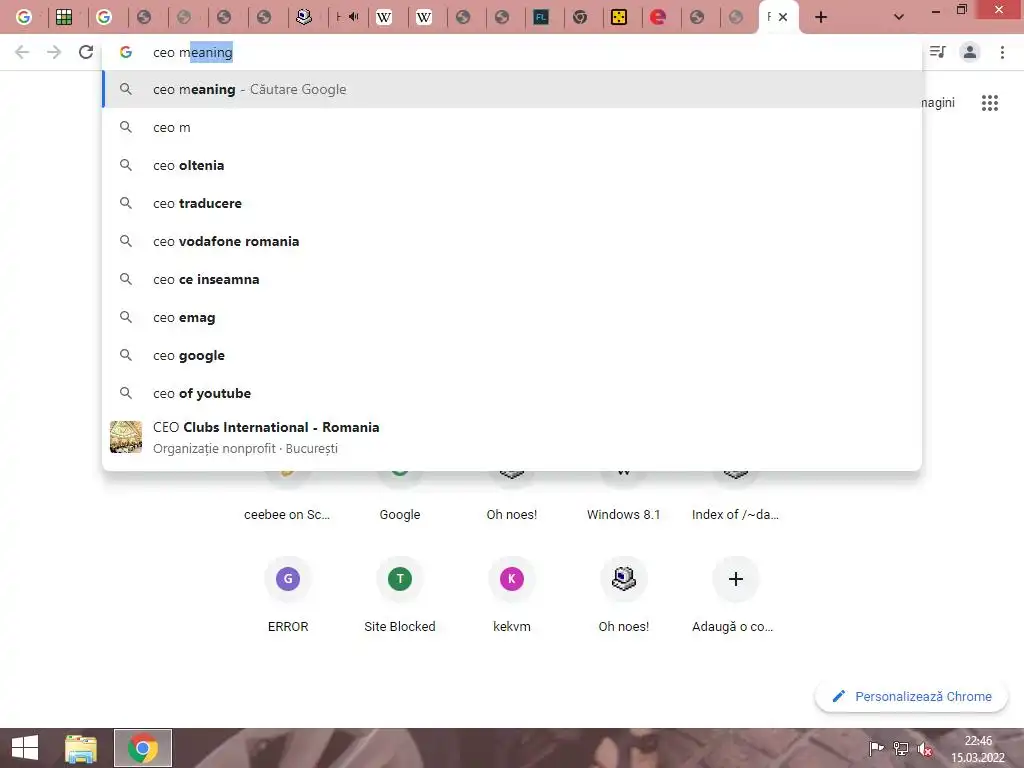Open the kekvm shortcut tile
Screen dimensions: 1024x768
pyautogui.click(x=512, y=594)
